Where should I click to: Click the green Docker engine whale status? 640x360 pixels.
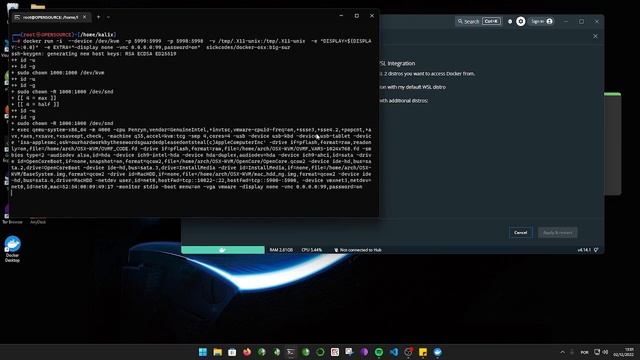click(x=223, y=250)
